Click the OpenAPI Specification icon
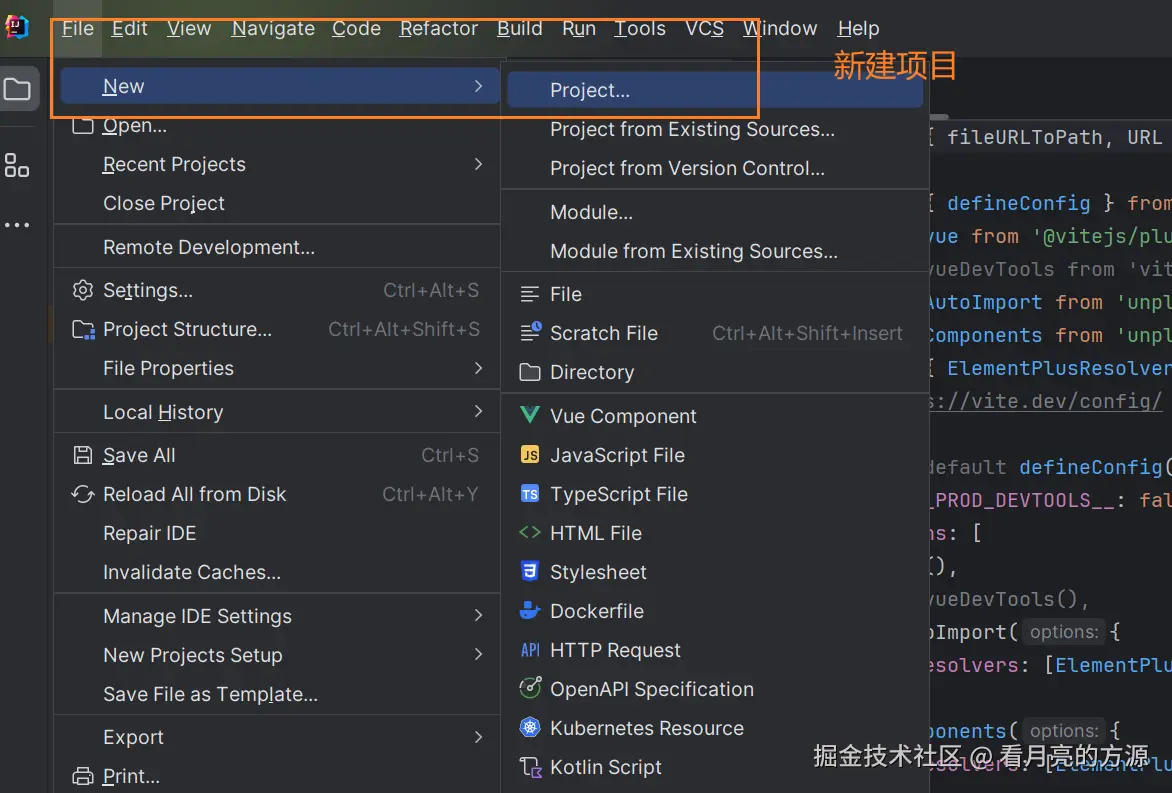1172x793 pixels. pos(530,689)
